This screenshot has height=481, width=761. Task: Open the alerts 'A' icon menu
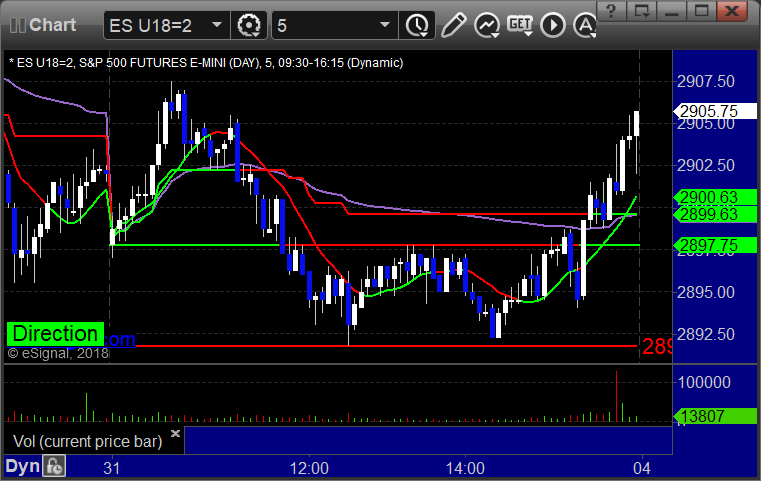coord(585,25)
